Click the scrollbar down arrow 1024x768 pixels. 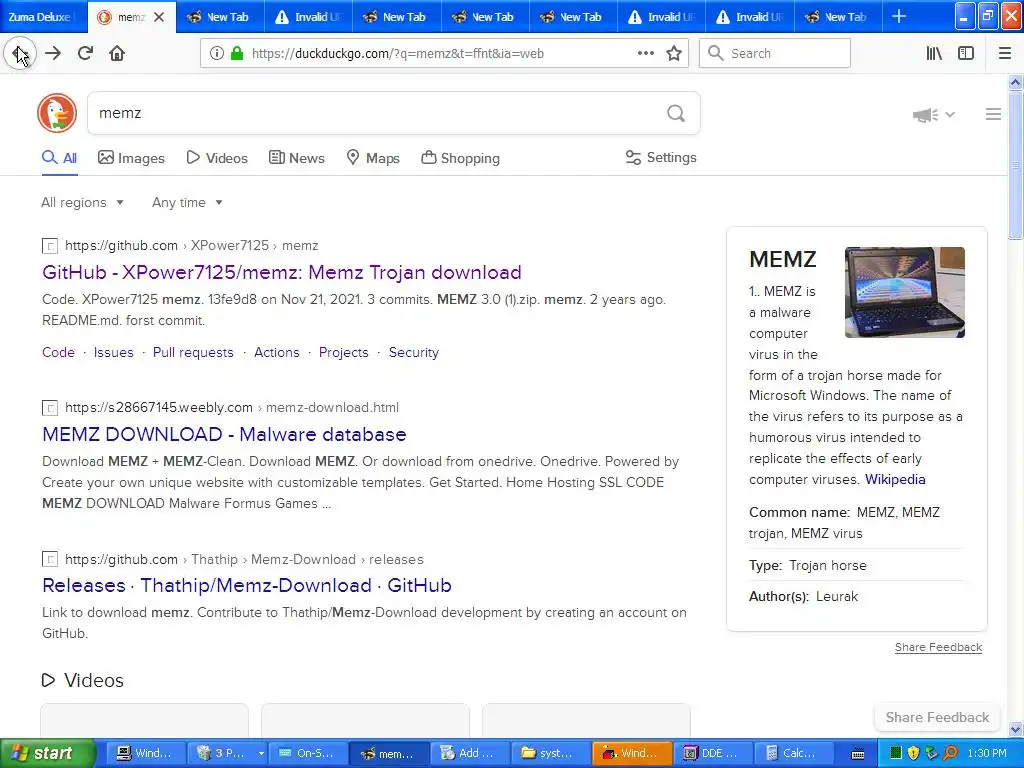pos(1015,729)
